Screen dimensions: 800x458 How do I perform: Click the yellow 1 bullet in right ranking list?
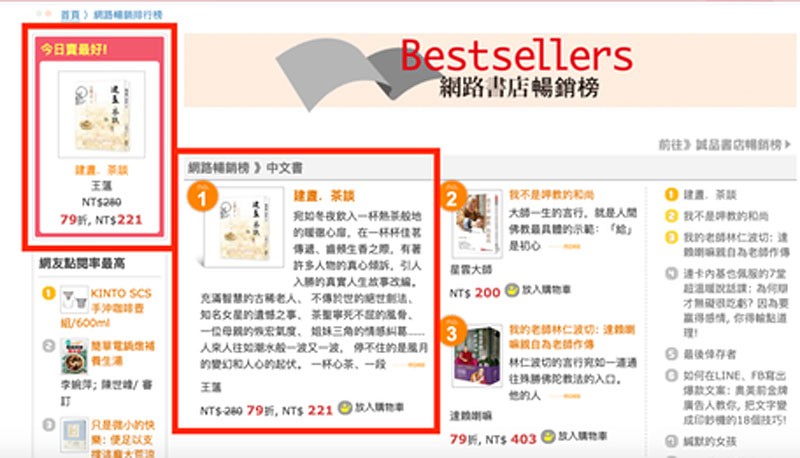pyautogui.click(x=671, y=194)
